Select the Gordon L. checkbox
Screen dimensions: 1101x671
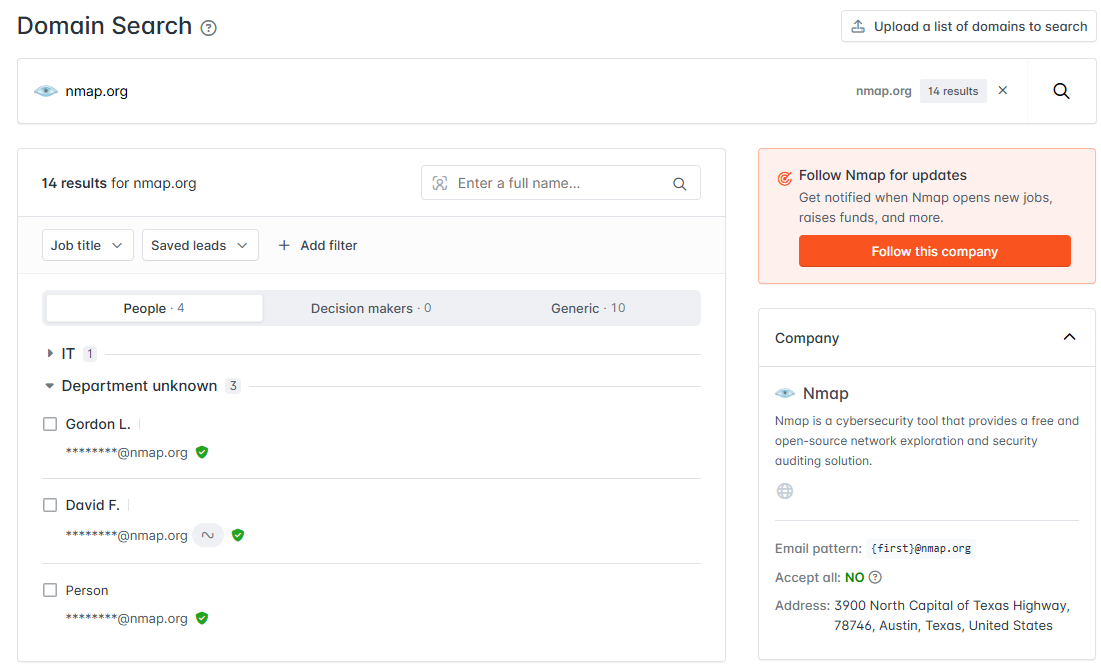[50, 424]
